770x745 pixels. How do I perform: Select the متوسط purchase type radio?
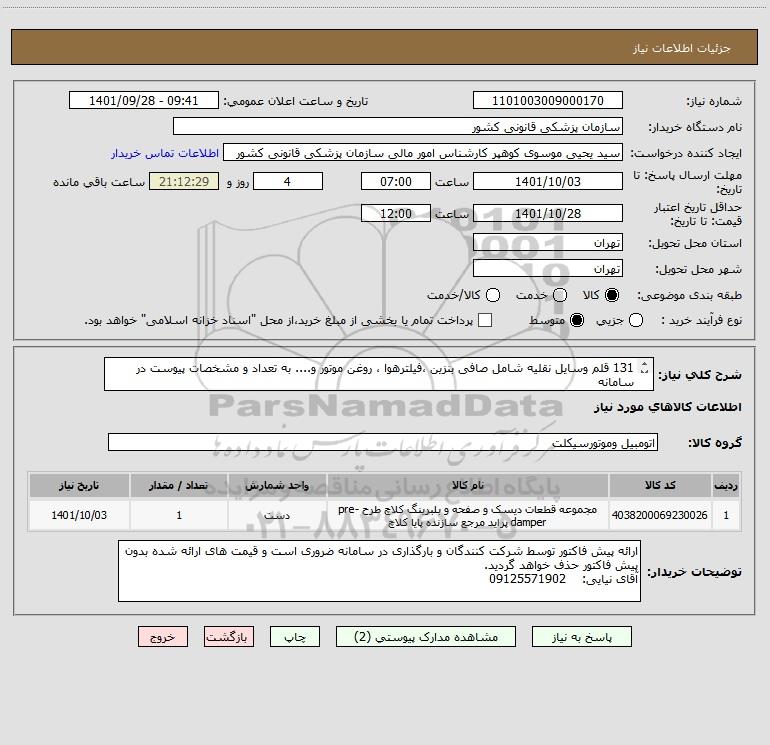click(577, 320)
